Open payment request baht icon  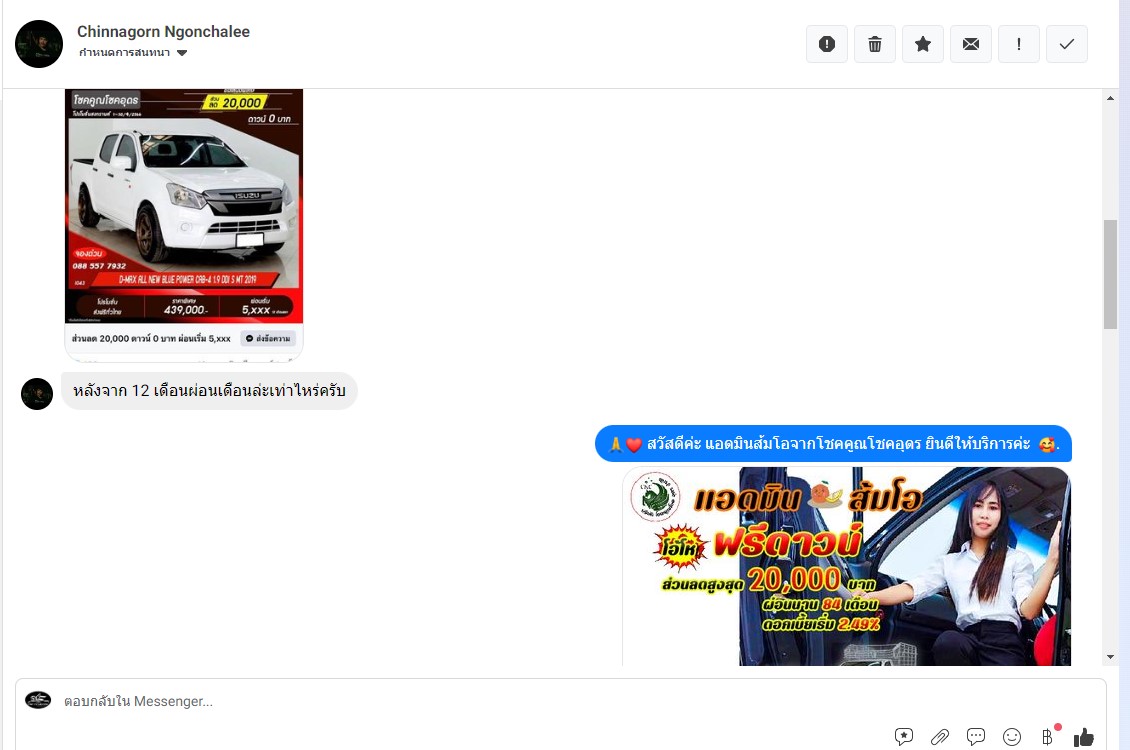[1048, 736]
